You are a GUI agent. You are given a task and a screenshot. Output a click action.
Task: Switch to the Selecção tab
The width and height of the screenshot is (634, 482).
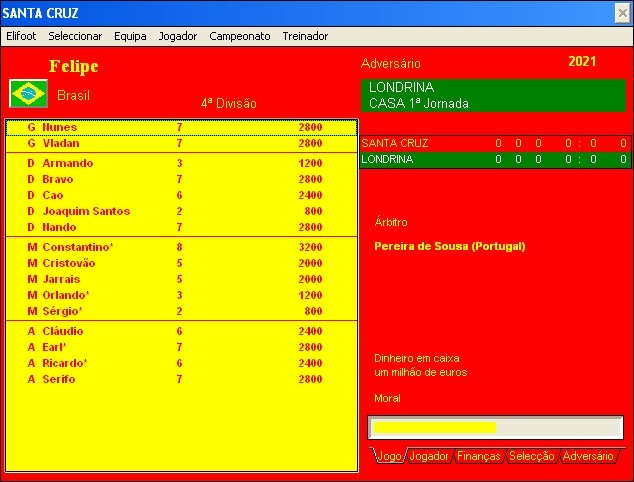(x=531, y=456)
